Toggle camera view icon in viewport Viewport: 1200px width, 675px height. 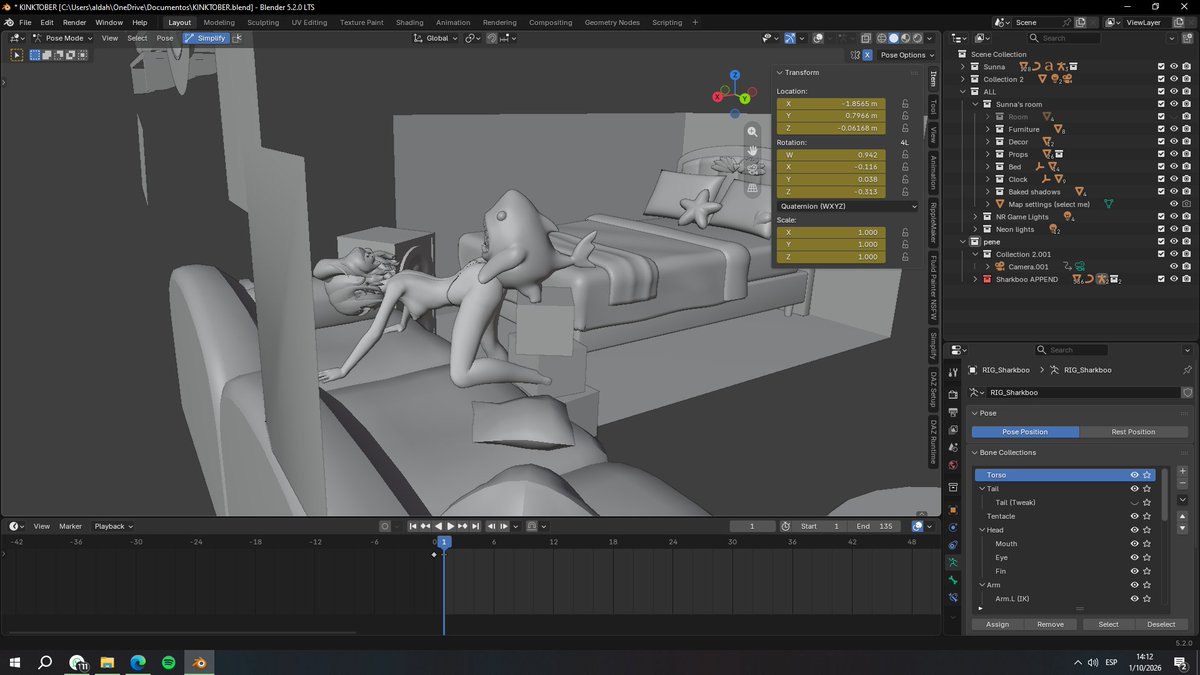coord(752,168)
